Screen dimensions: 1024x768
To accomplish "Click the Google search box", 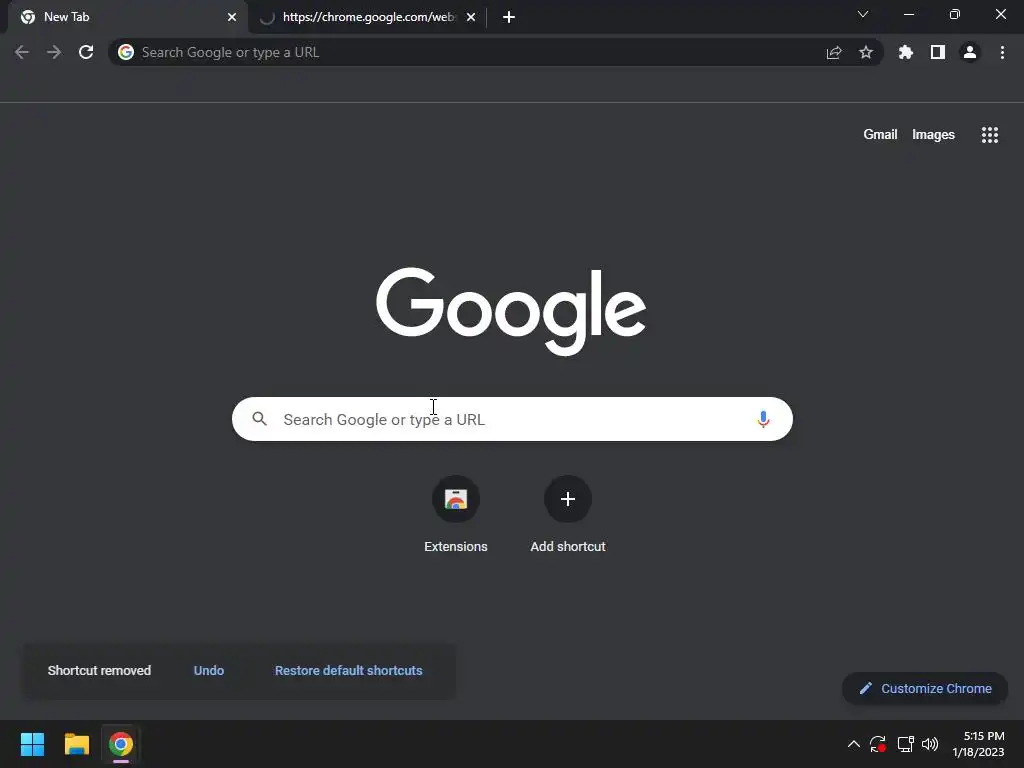I will [512, 419].
